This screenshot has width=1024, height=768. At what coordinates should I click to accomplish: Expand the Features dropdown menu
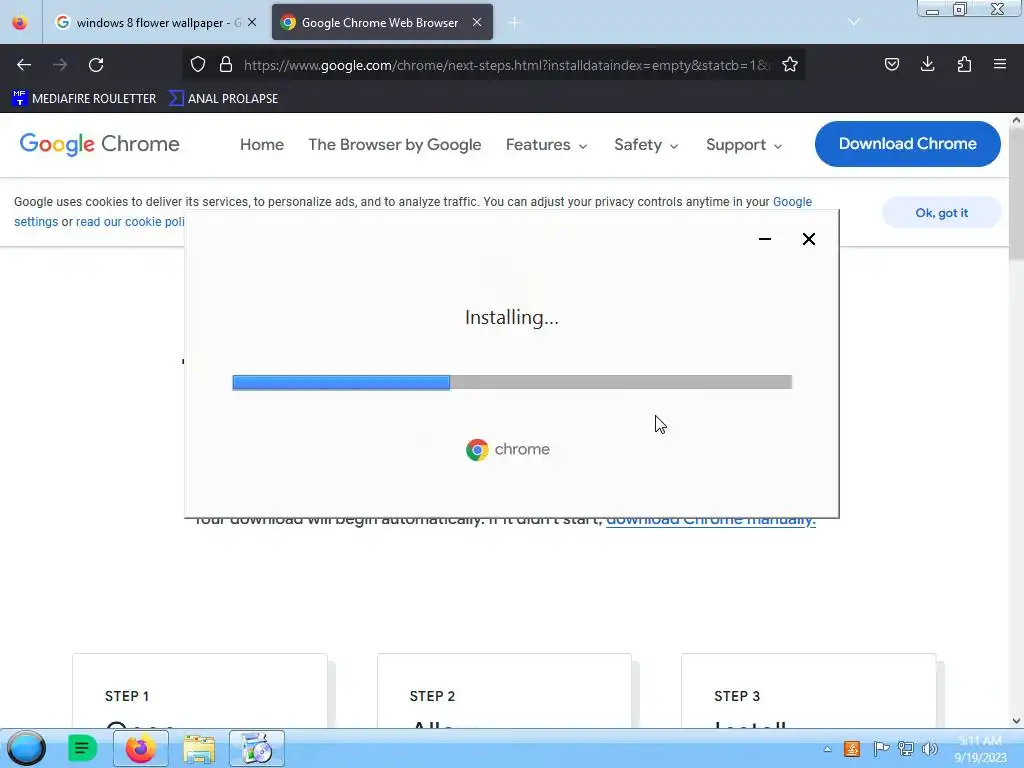click(x=546, y=144)
